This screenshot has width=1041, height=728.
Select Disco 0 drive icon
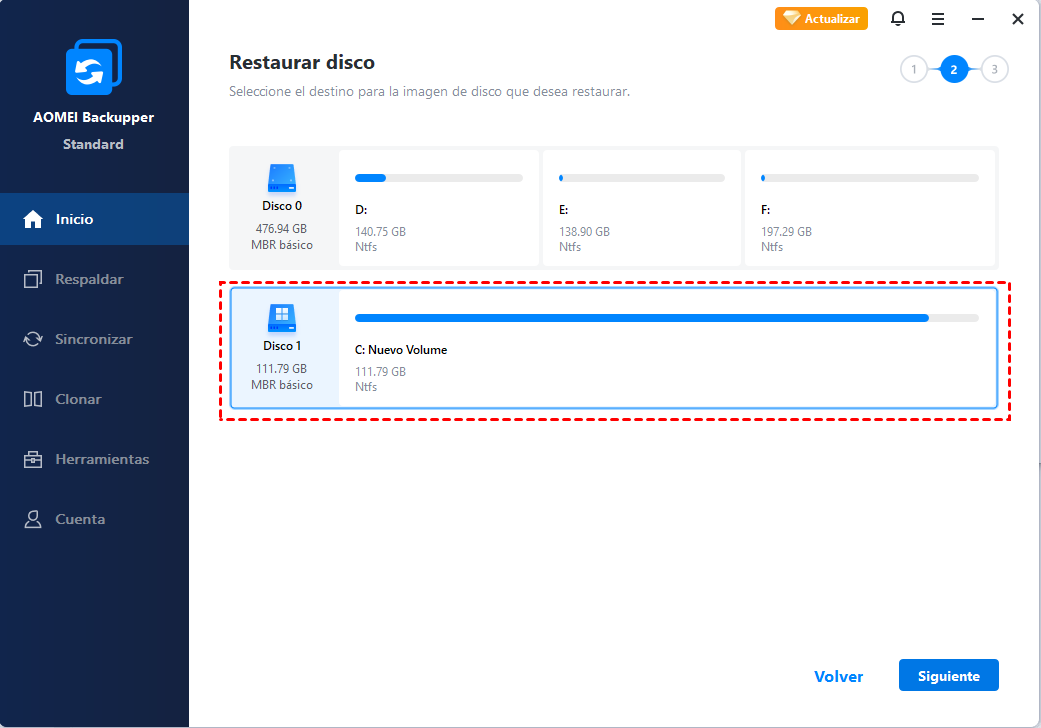pos(282,180)
